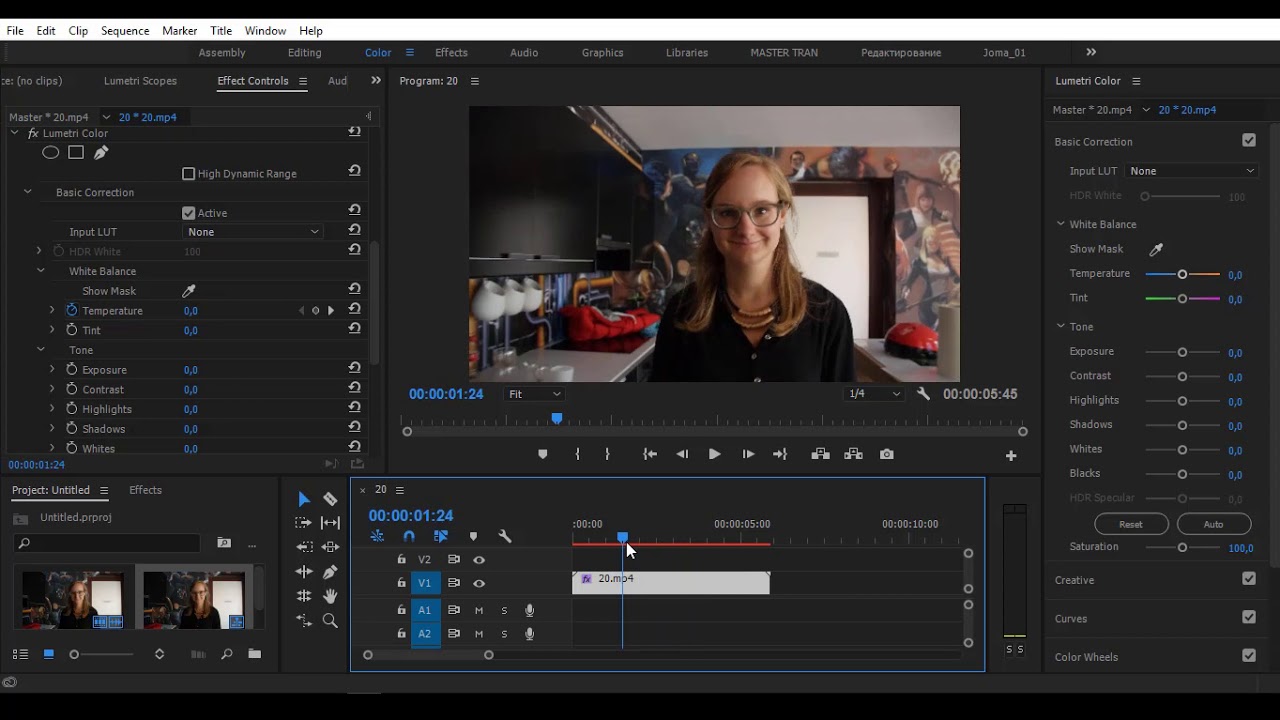Collapse White Balance in Lumetri Color panel
The width and height of the screenshot is (1280, 720).
tap(1061, 224)
